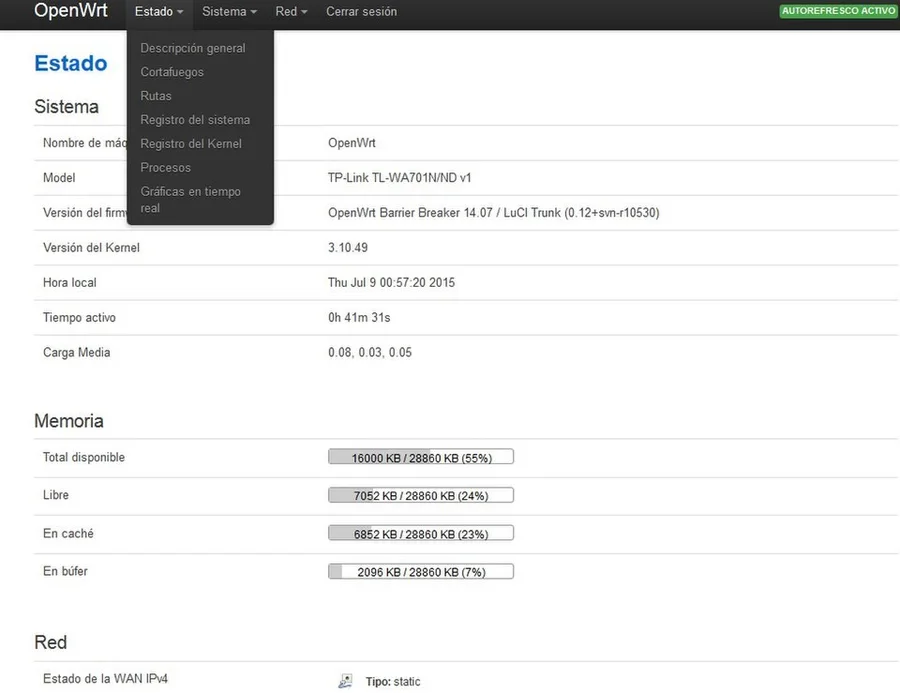Click the En búfer row label
Viewport: 900px width, 693px height.
65,571
